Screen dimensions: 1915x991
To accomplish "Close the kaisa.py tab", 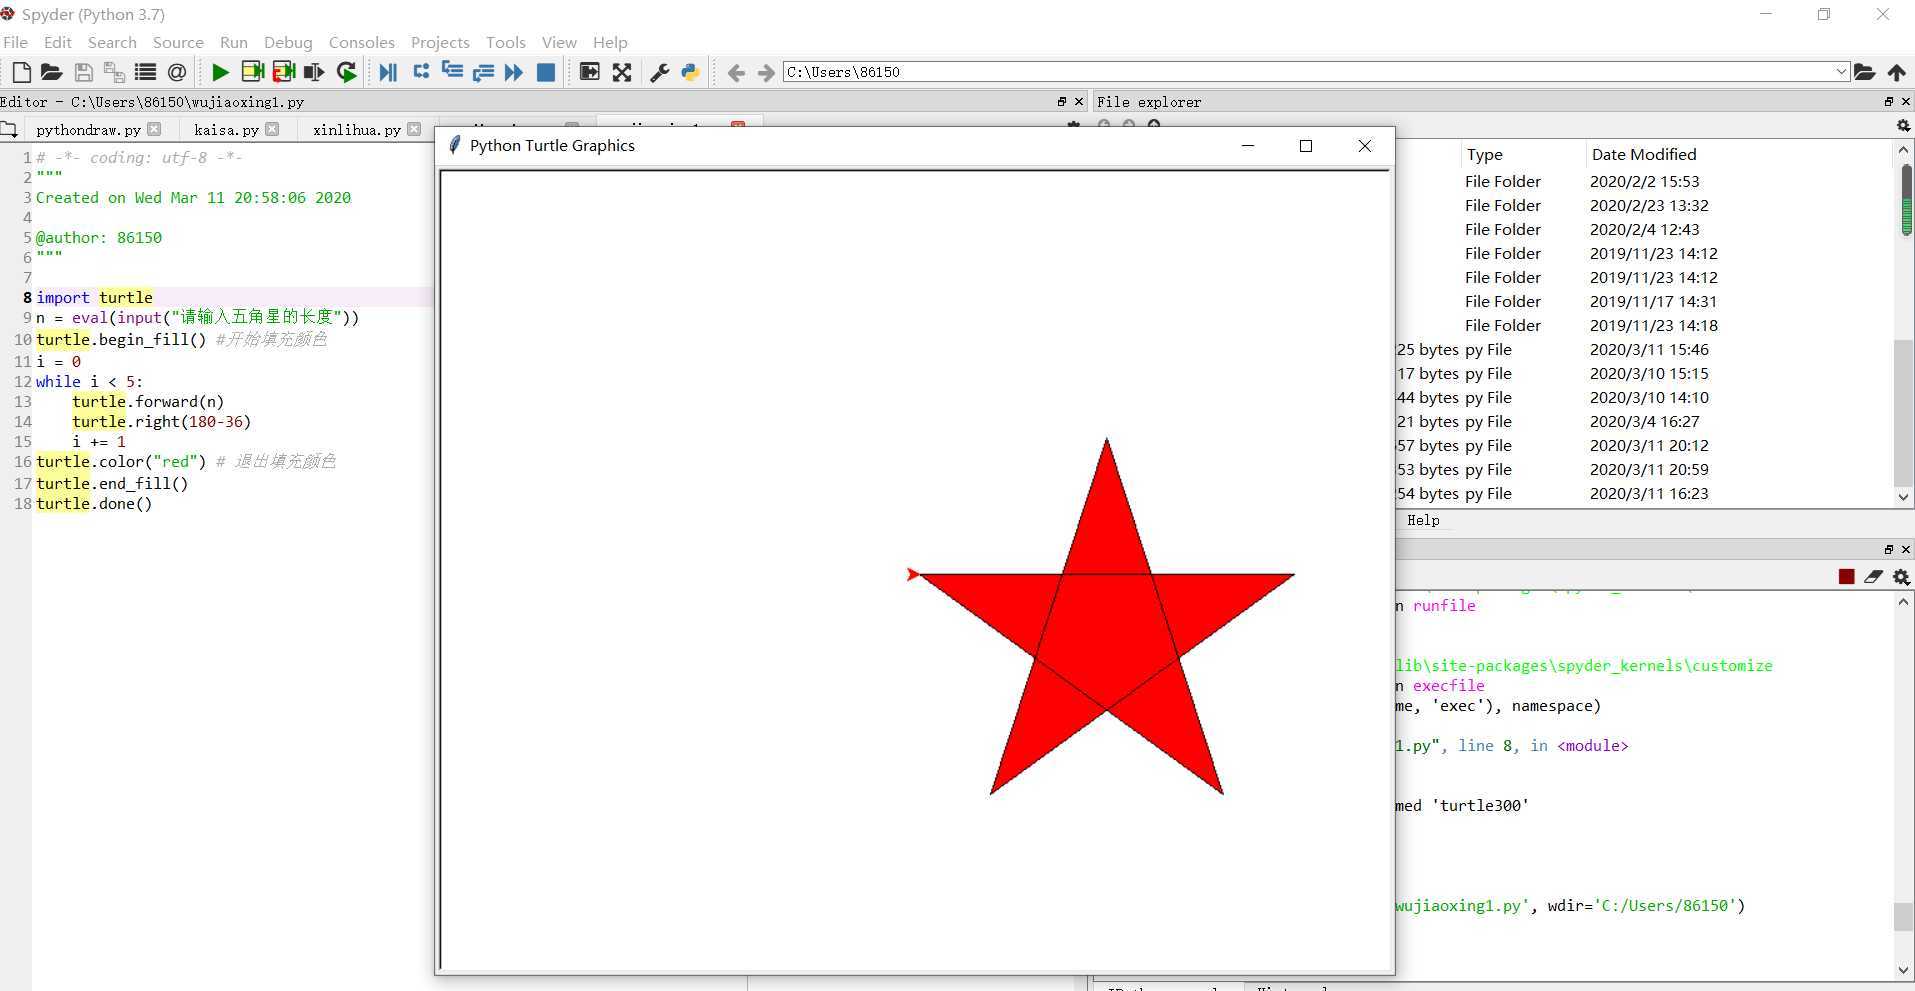I will coord(272,129).
